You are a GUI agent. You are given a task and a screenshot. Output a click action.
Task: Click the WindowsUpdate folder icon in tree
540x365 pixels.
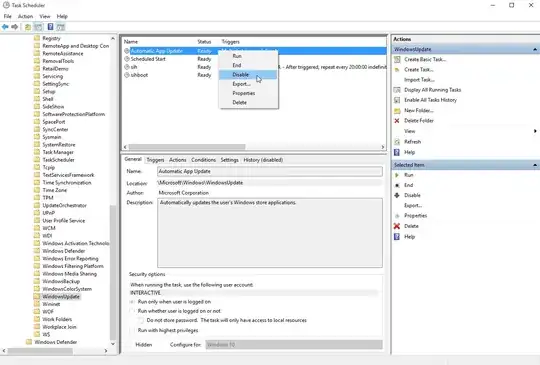37,296
